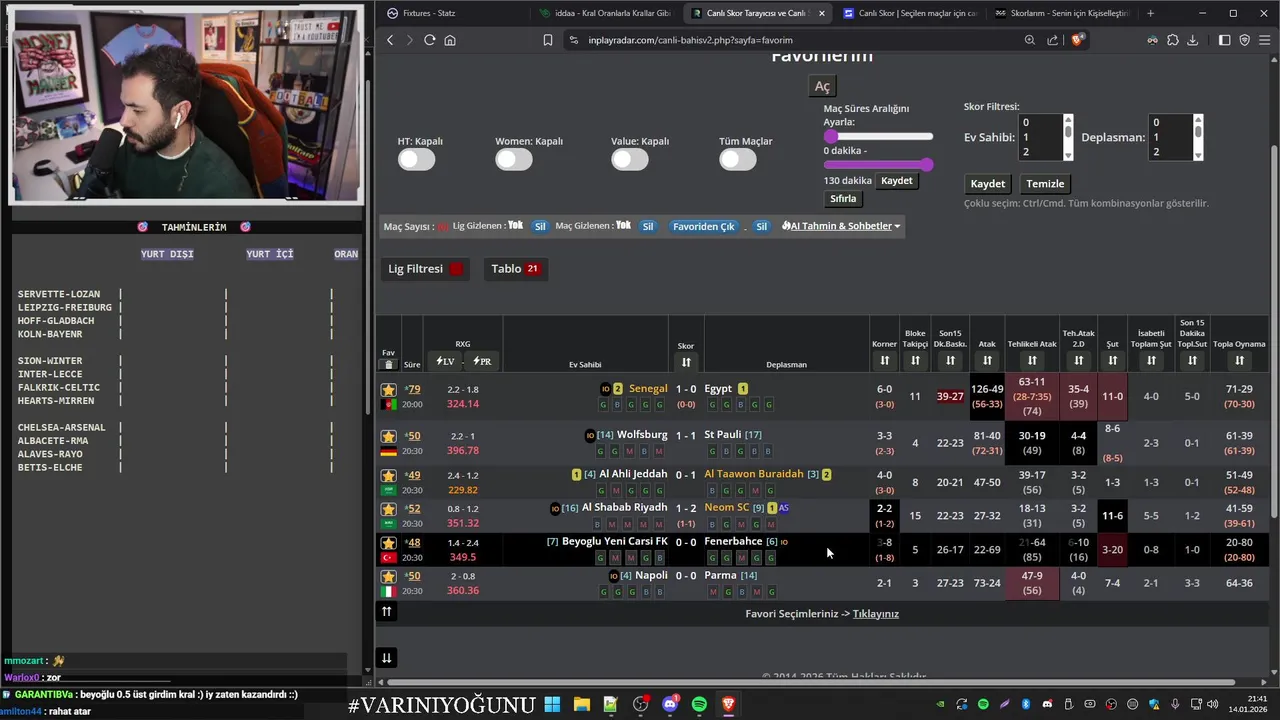
Task: Open the browser hamburger menu
Action: [1264, 40]
